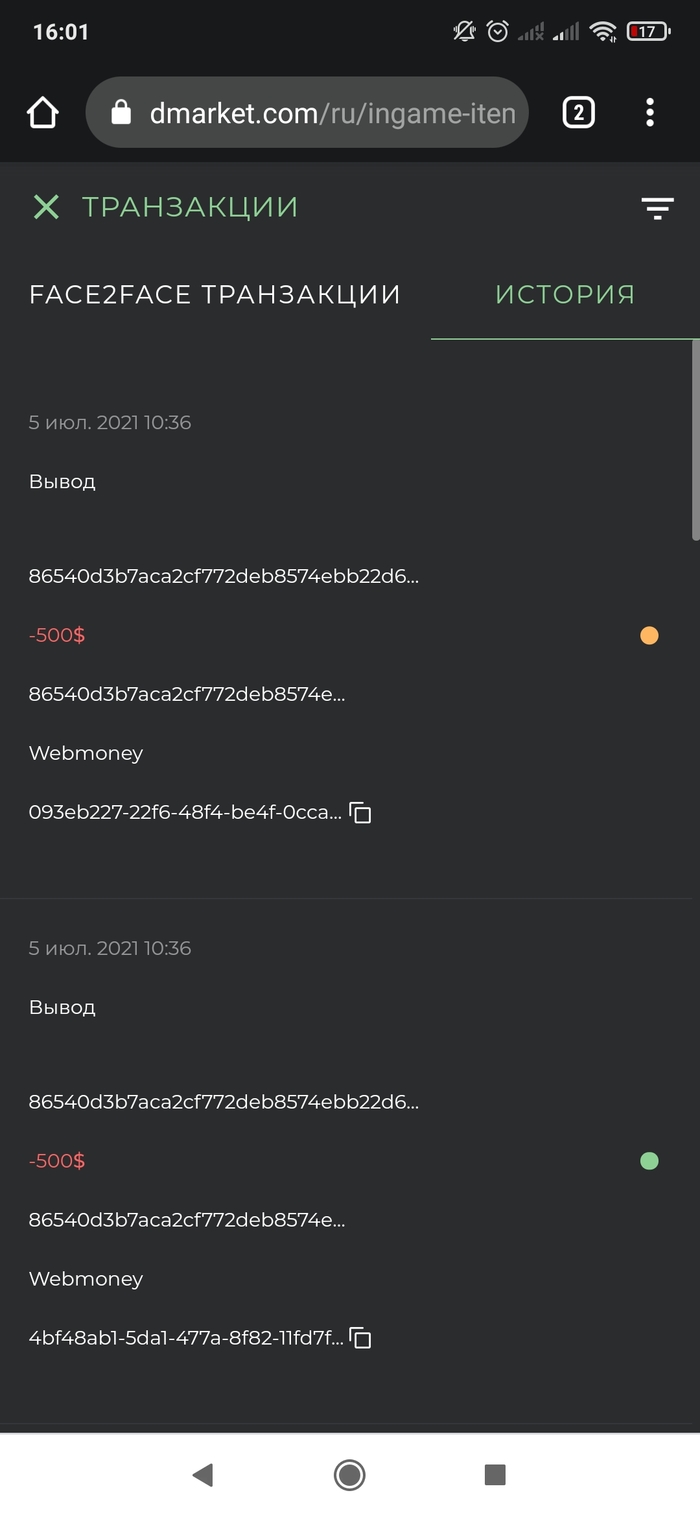This screenshot has height=1517, width=700.
Task: Click the page scrollbar on the right edge
Action: point(695,440)
